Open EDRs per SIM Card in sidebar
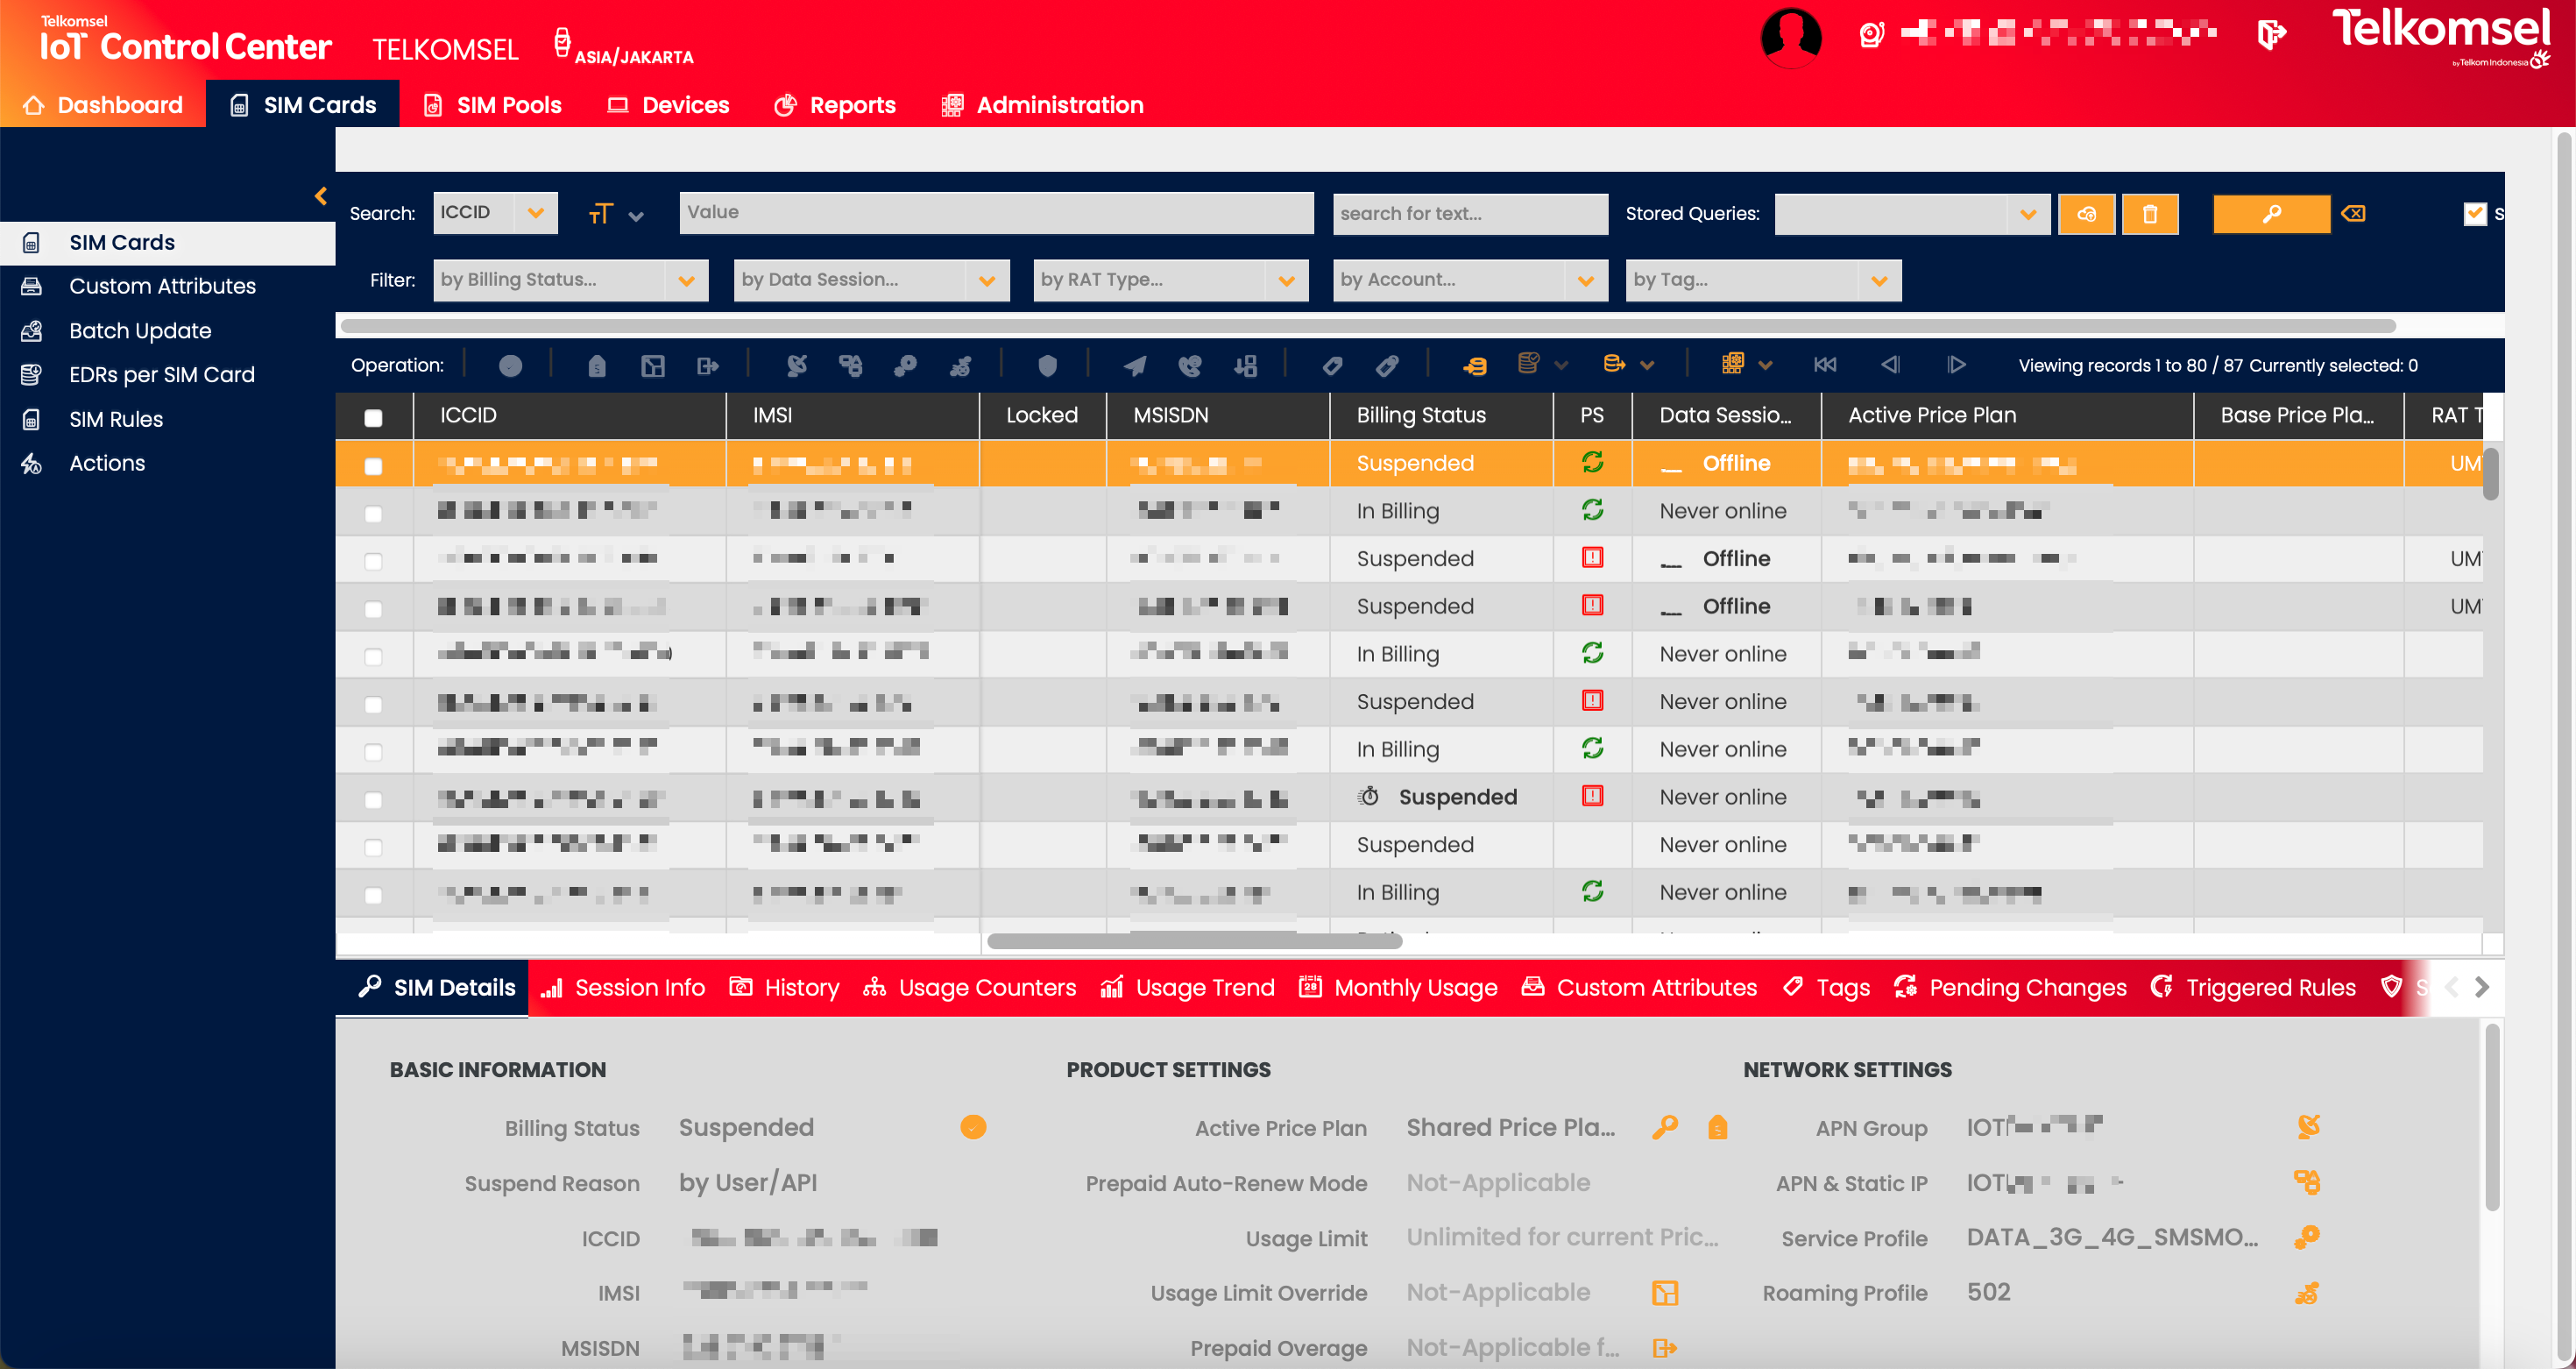The width and height of the screenshot is (2576, 1369). coord(162,374)
